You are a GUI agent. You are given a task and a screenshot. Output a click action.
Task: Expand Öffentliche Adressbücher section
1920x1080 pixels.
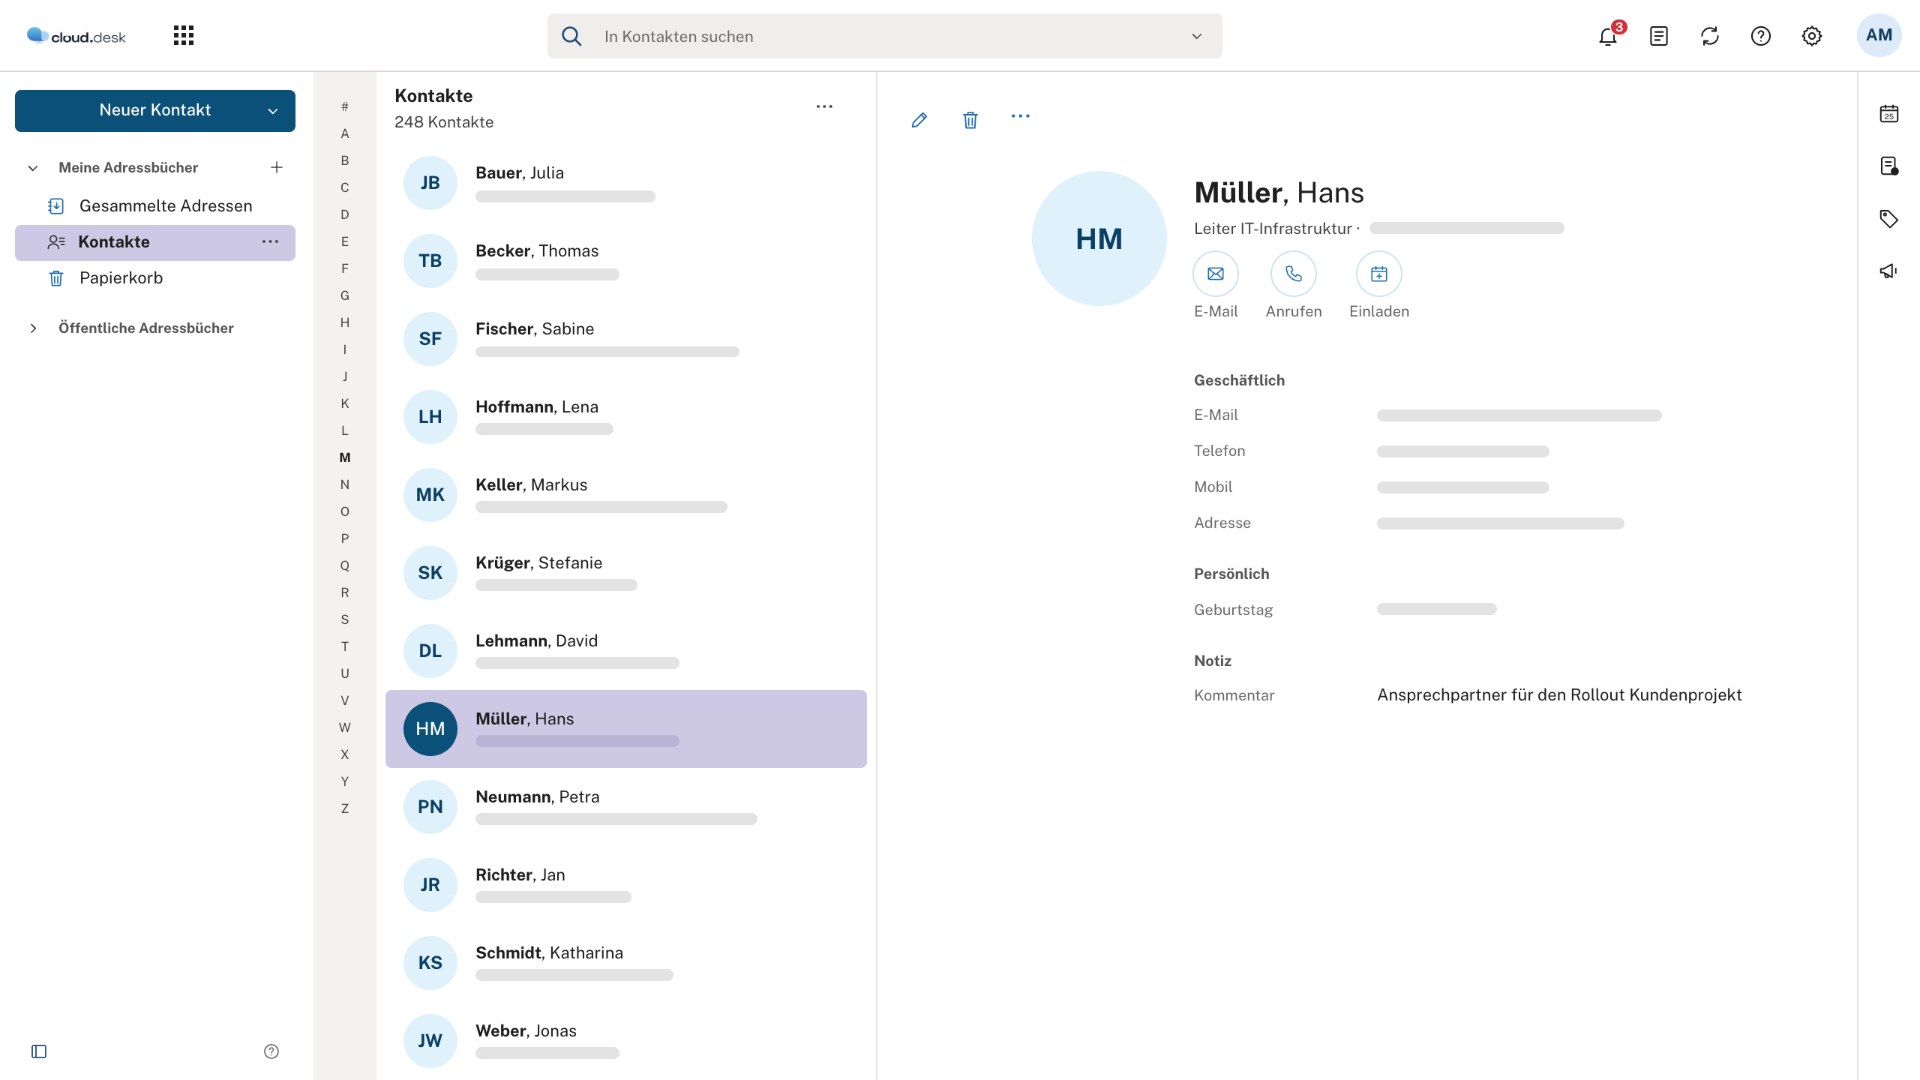click(33, 328)
